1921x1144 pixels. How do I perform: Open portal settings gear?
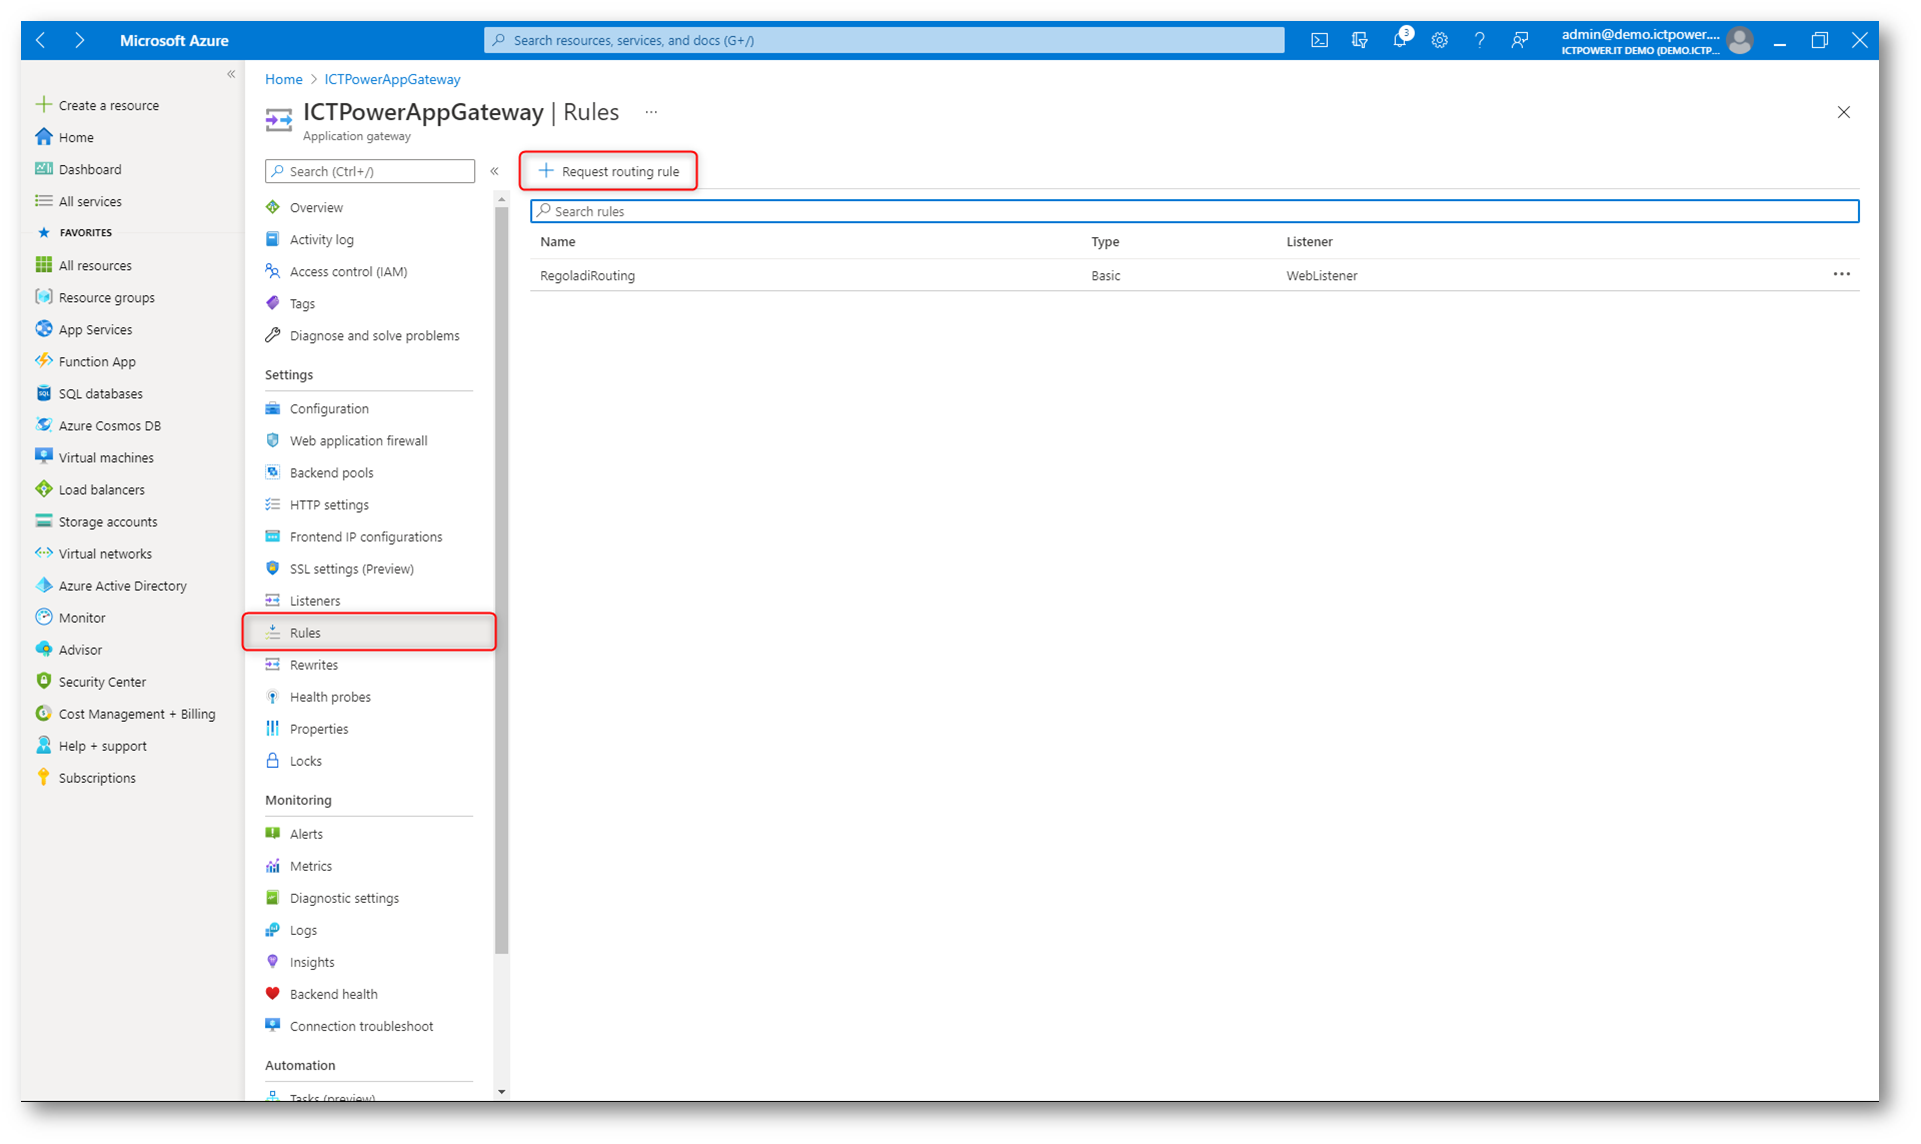(x=1439, y=40)
